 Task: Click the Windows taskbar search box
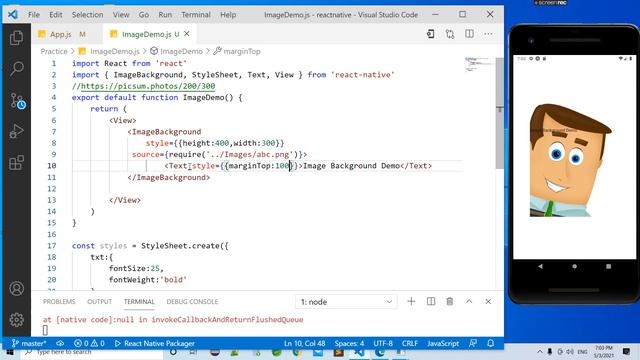coord(91,352)
